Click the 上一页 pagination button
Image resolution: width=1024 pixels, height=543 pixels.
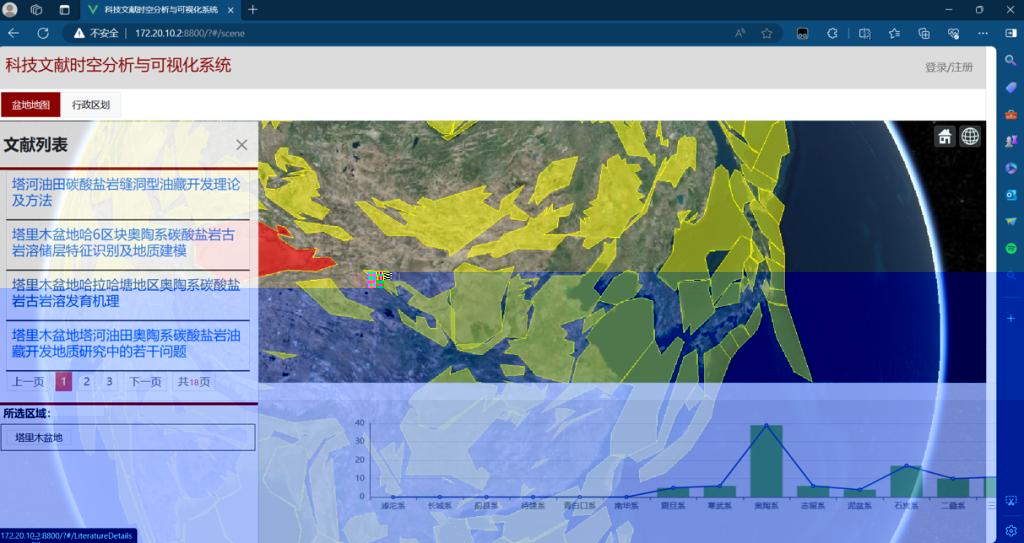pyautogui.click(x=27, y=381)
